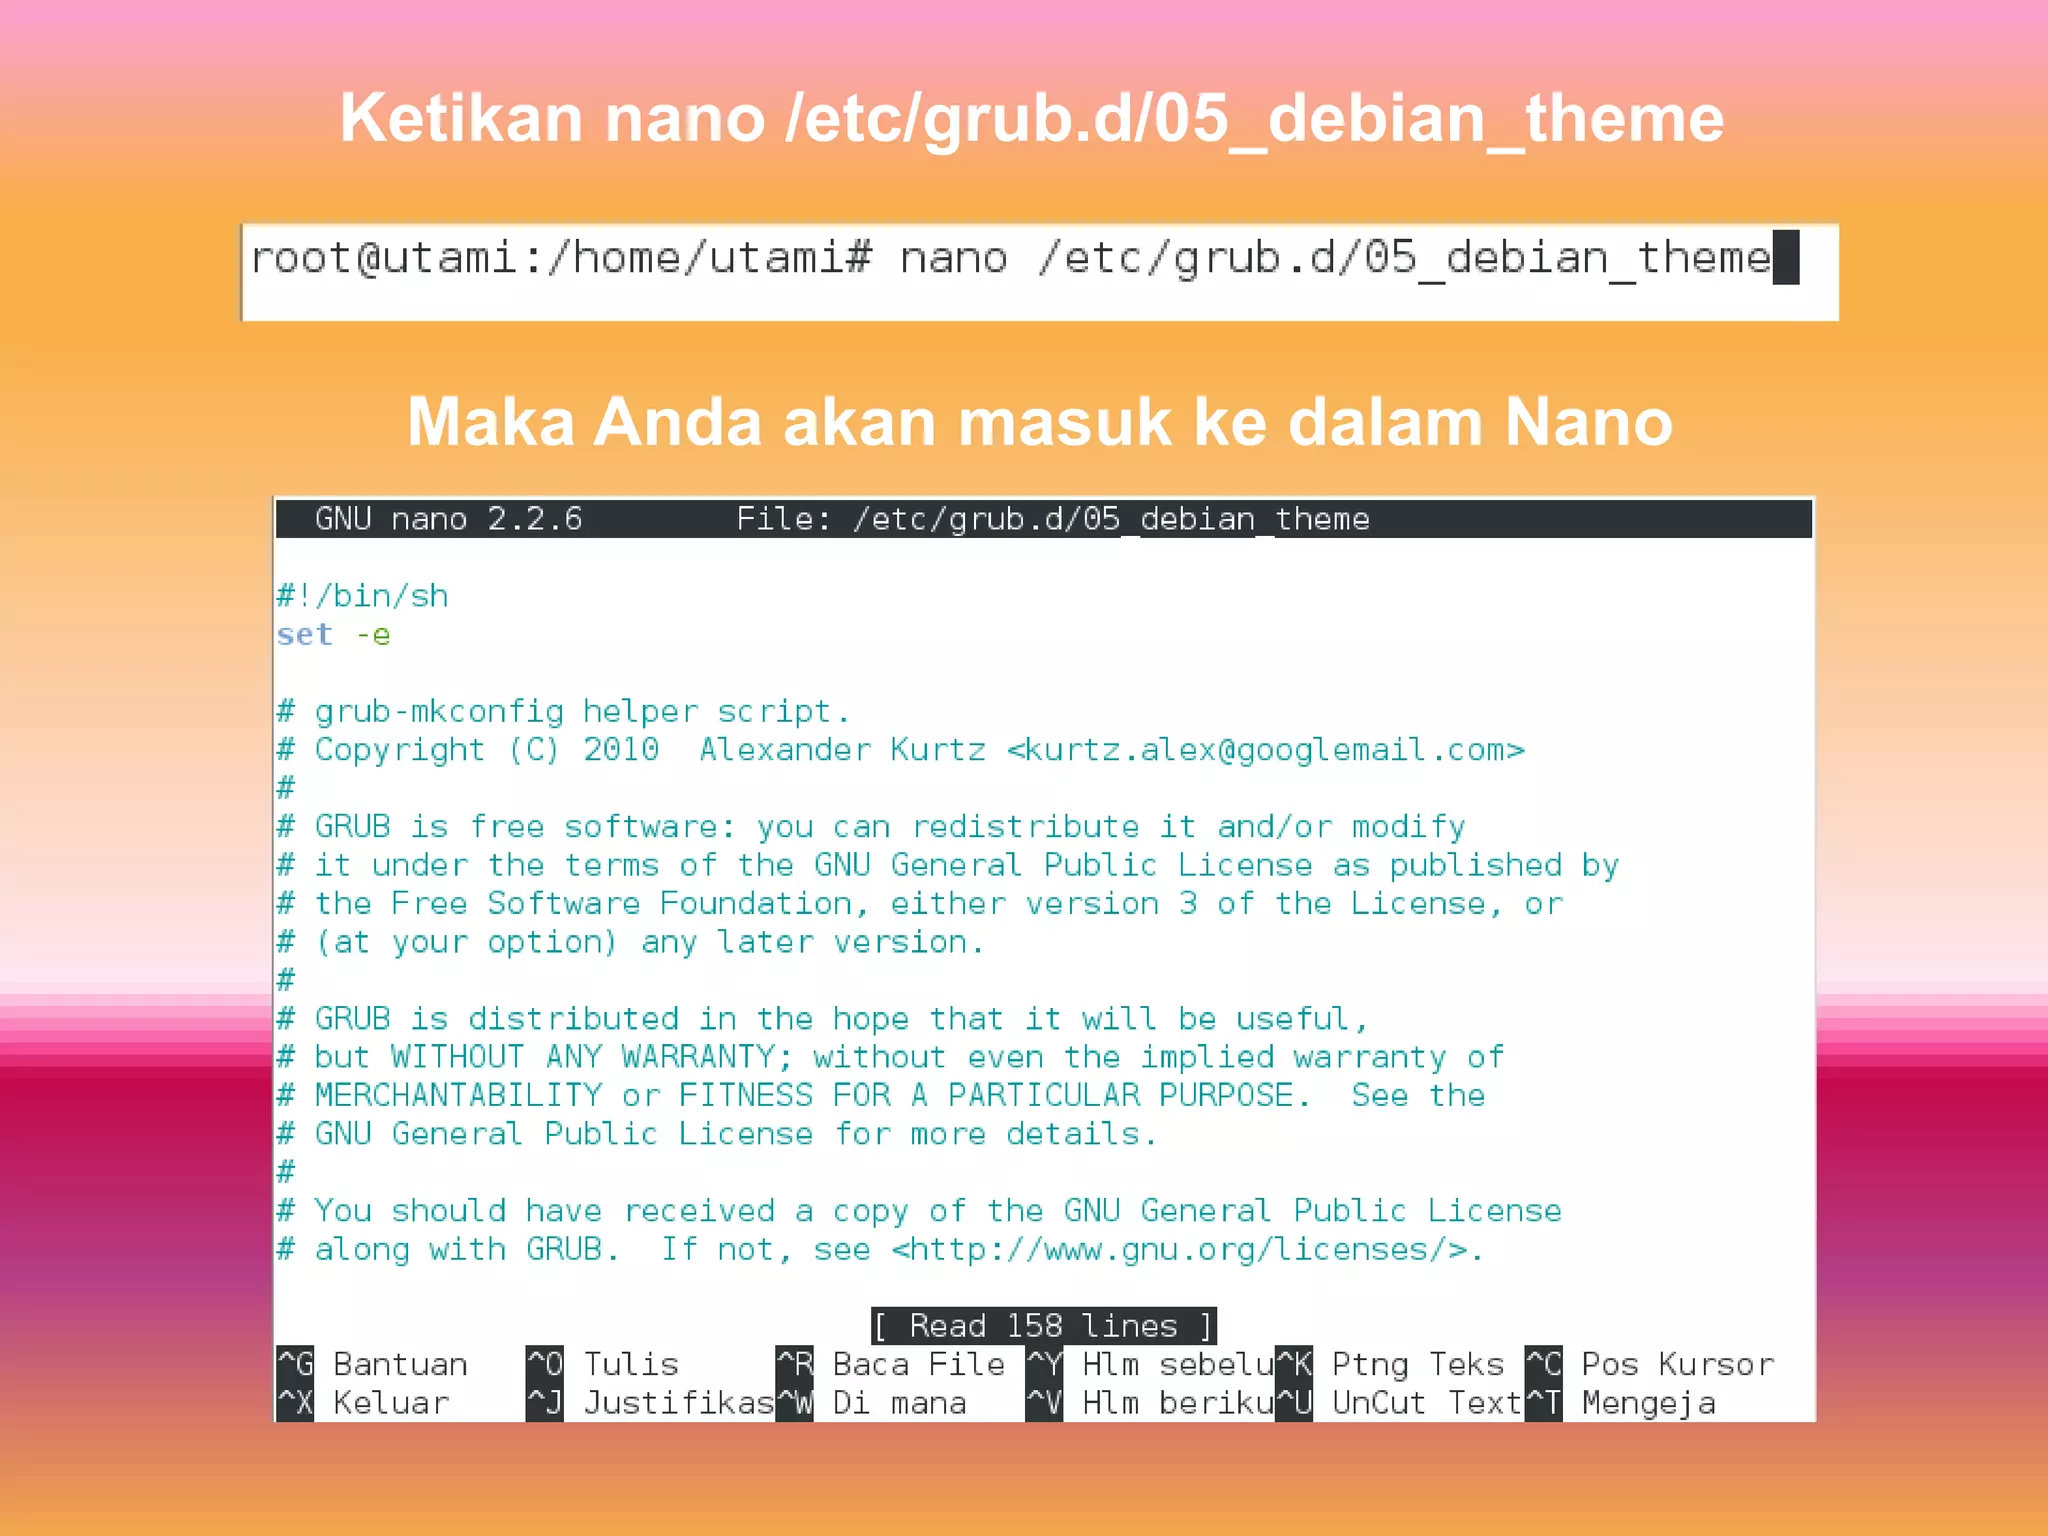Click the ^T Mengeja spell shortcut
Screen dimensions: 2048x1536
(x=1621, y=1403)
